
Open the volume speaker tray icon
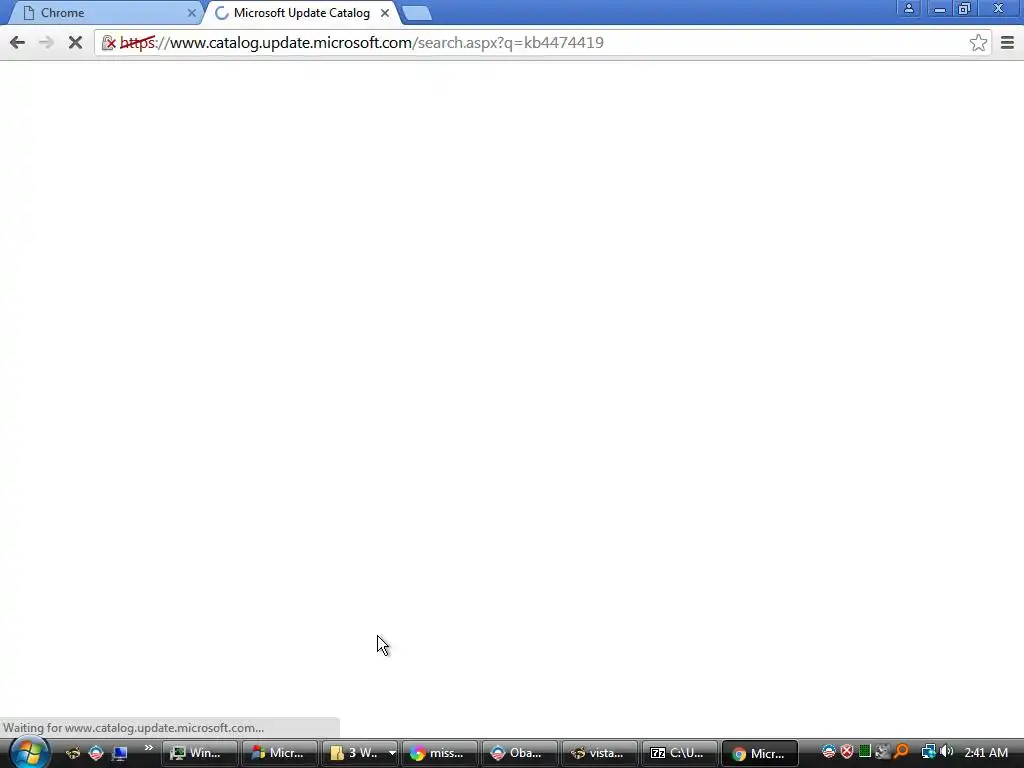click(x=946, y=752)
